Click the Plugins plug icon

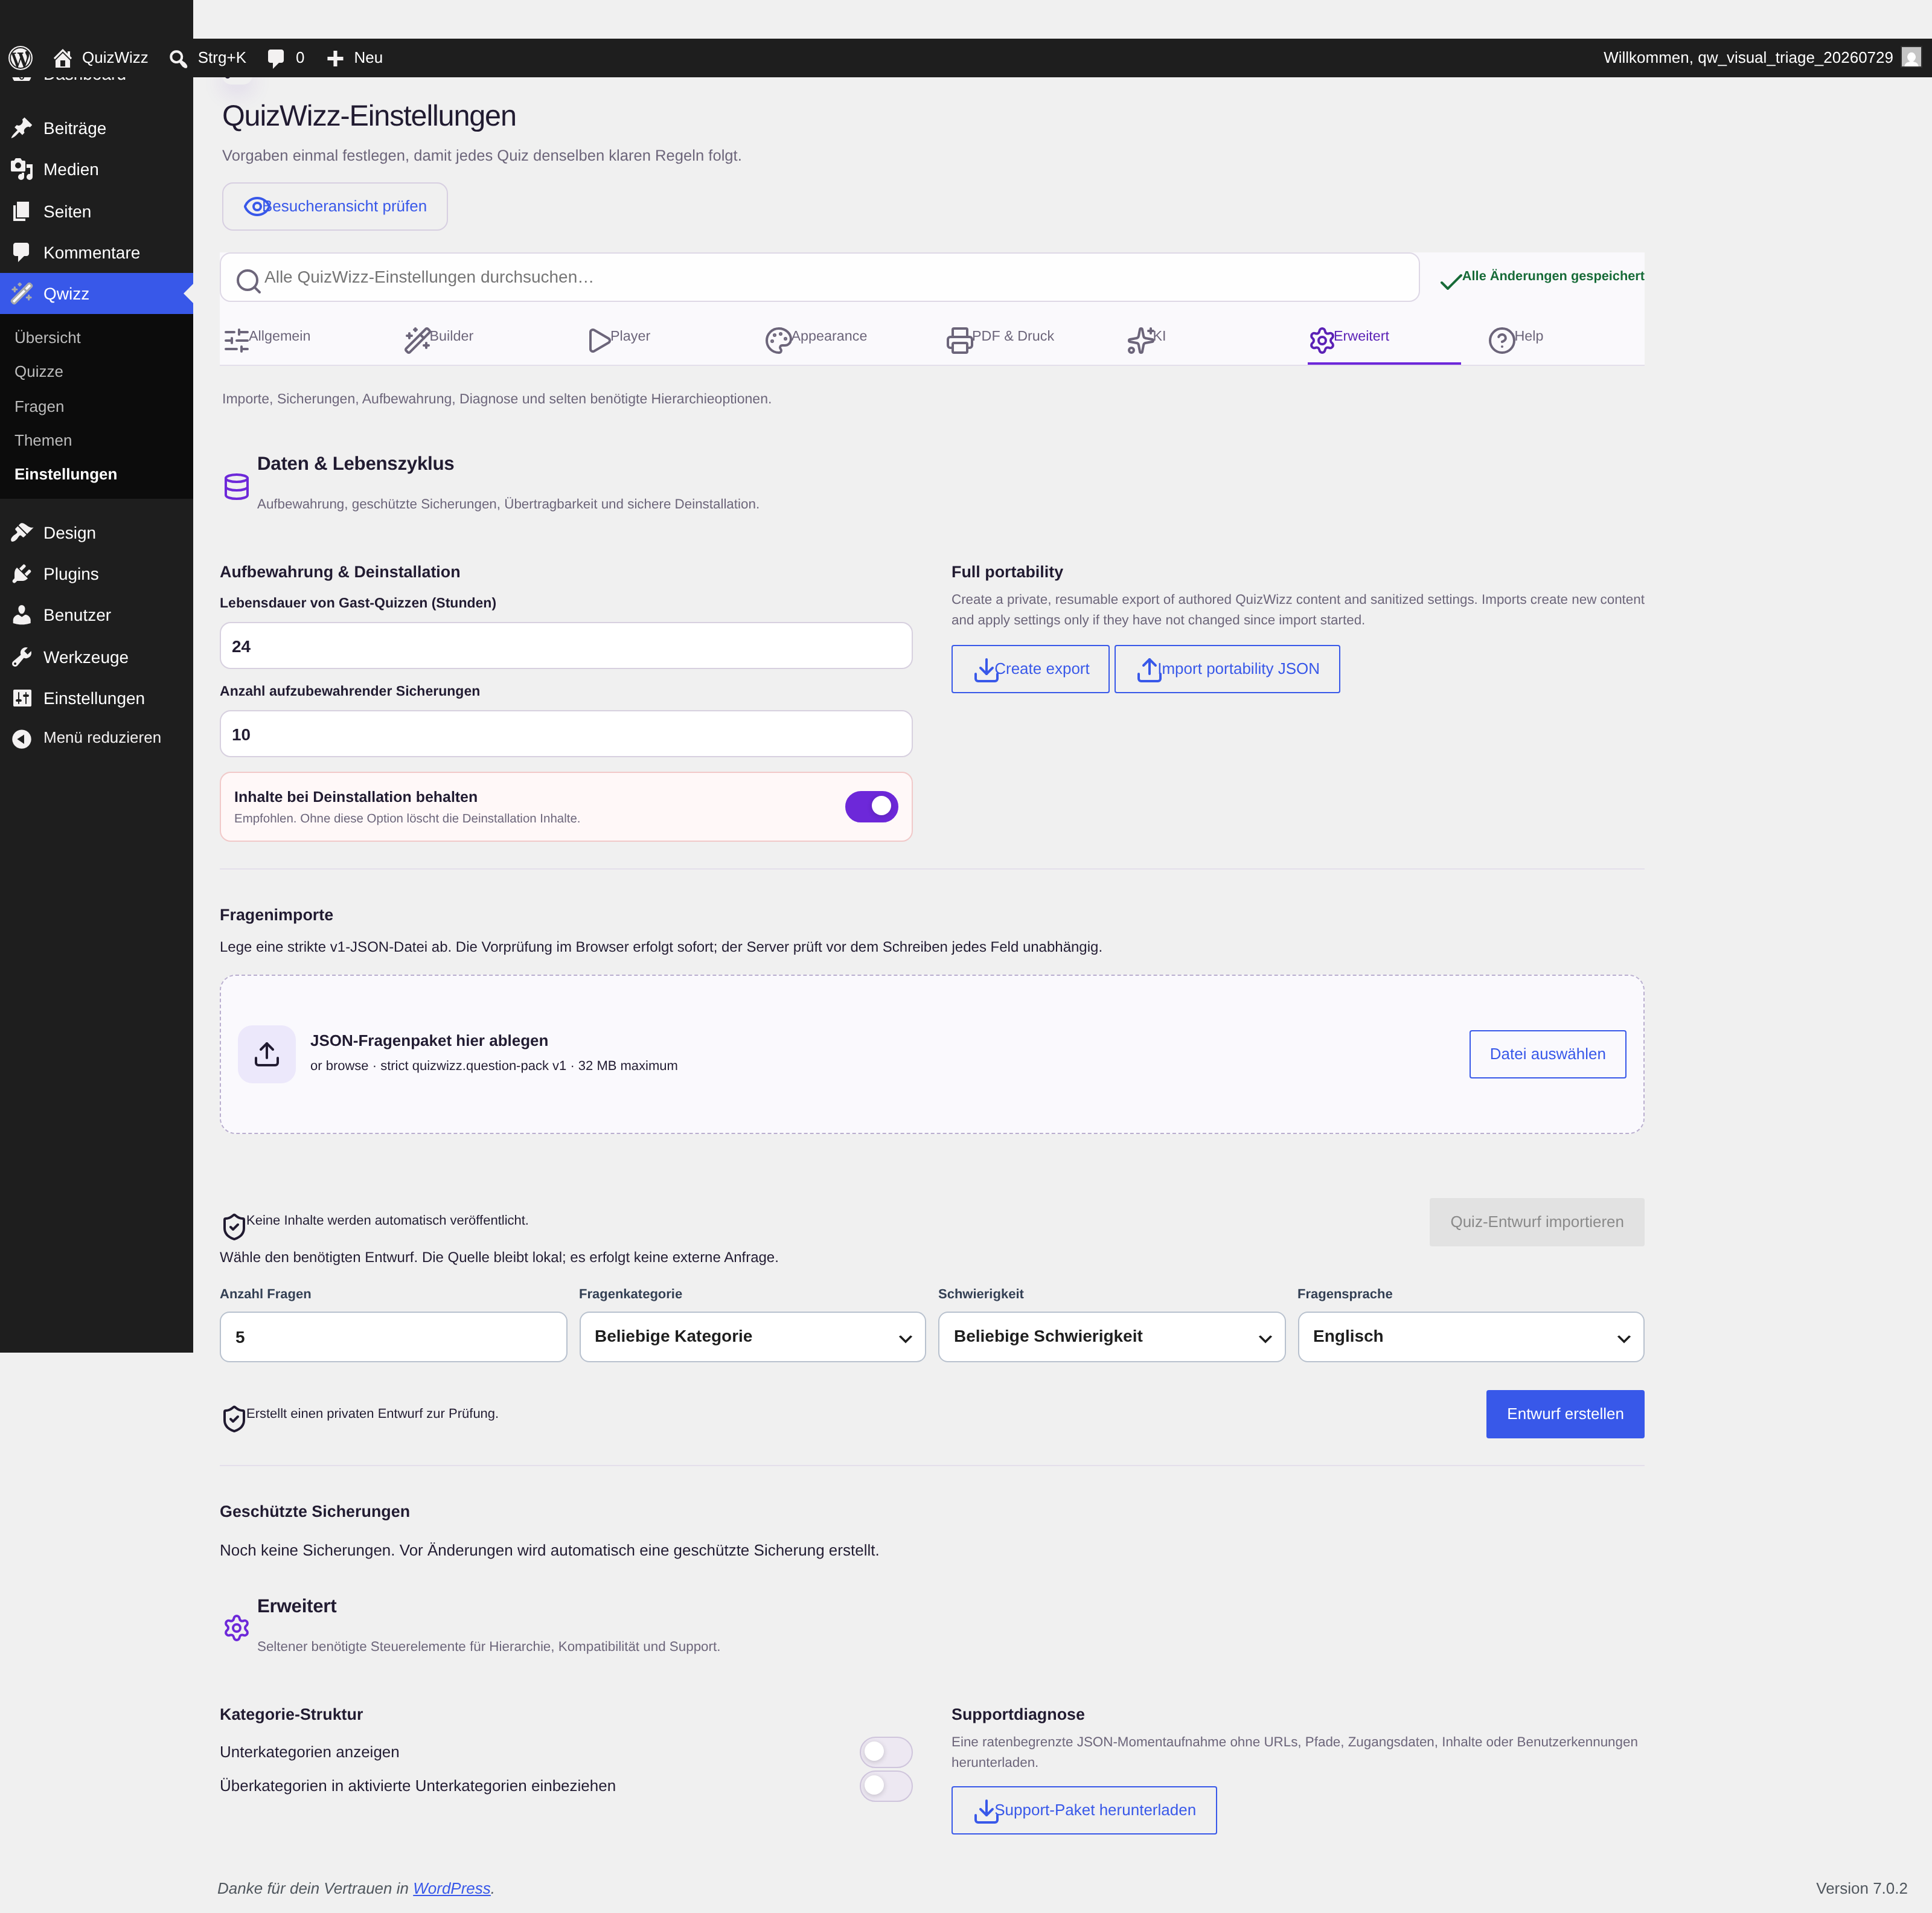point(22,574)
